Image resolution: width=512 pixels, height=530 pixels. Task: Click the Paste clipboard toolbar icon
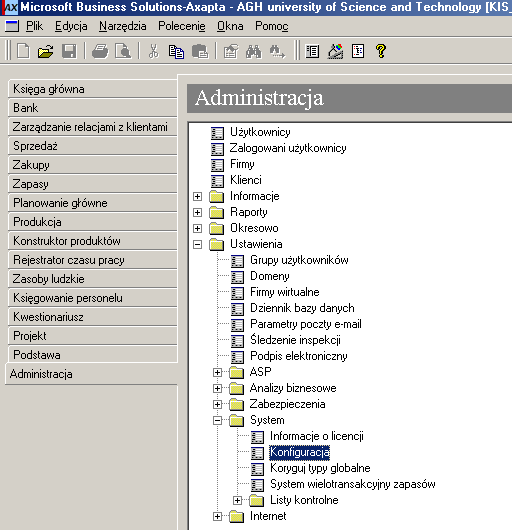(200, 51)
